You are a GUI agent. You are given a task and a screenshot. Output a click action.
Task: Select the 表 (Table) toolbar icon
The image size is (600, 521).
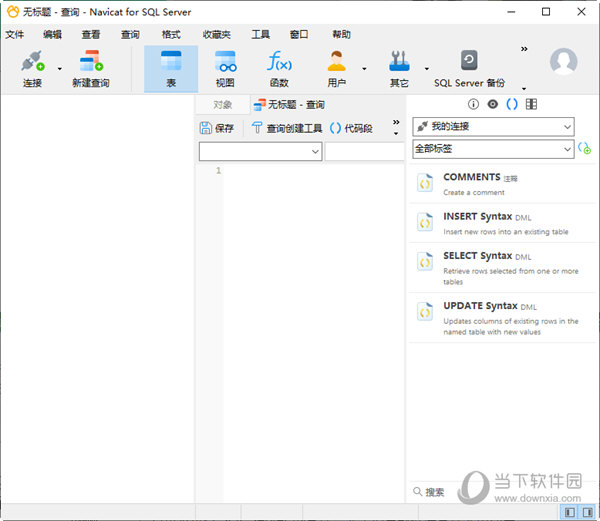pos(171,66)
